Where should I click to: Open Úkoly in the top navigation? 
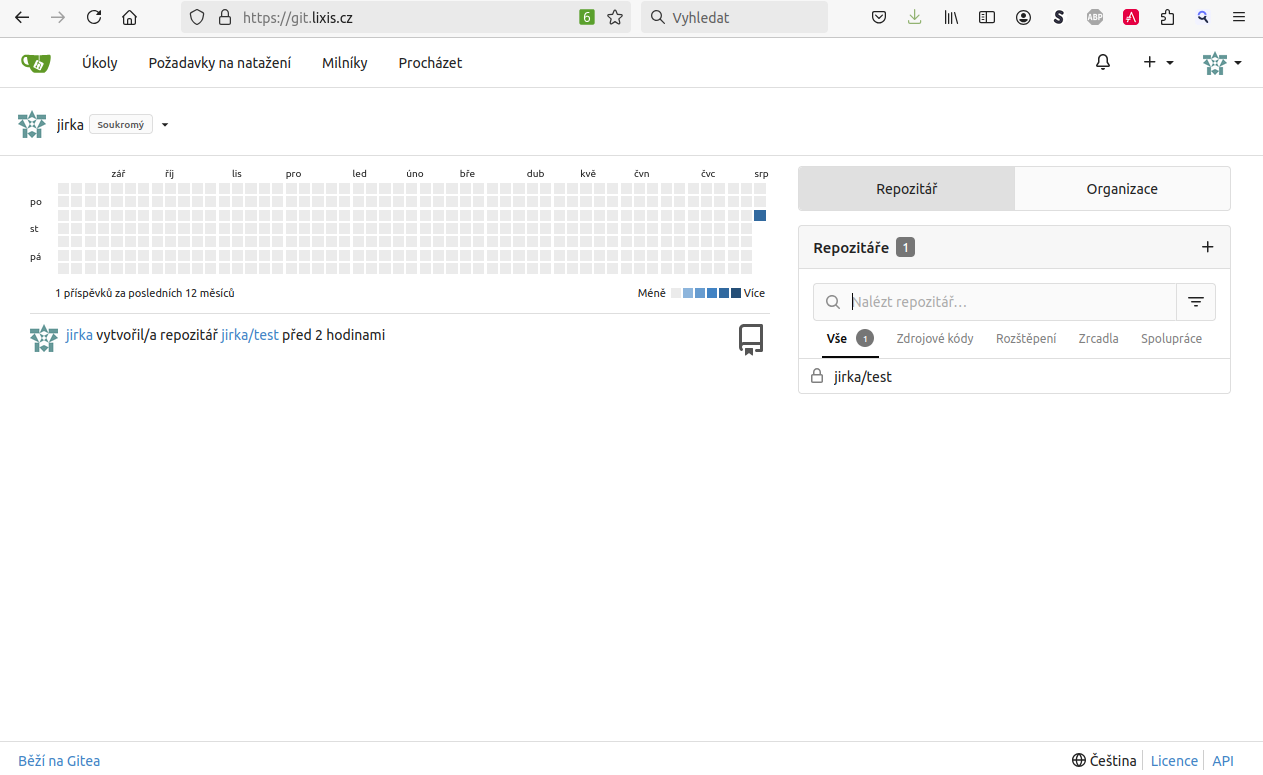point(100,63)
